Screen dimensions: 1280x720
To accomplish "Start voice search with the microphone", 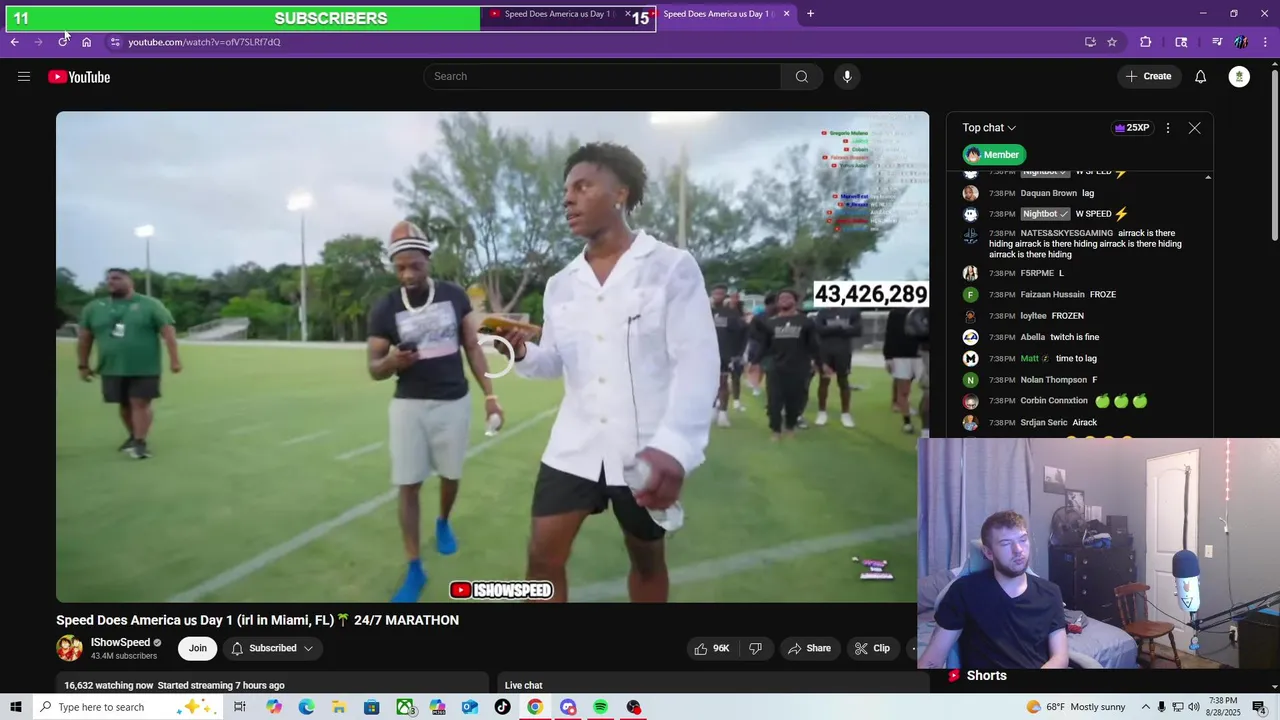I will point(847,77).
